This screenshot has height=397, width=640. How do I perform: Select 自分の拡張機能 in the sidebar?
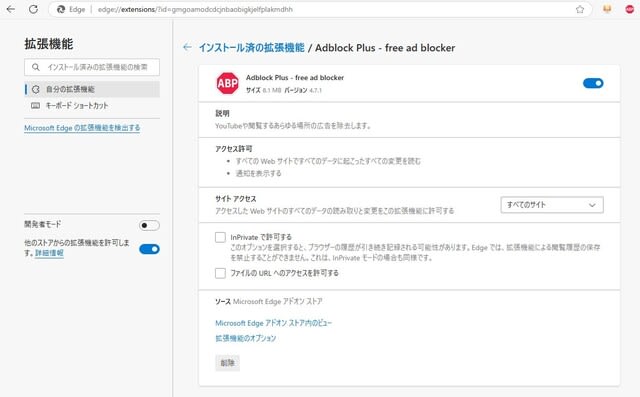(92, 89)
